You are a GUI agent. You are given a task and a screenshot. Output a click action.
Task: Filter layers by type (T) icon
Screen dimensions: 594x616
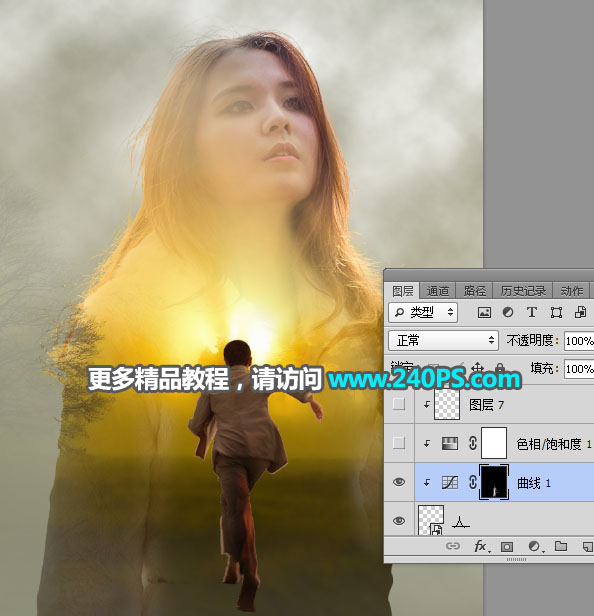[x=532, y=312]
